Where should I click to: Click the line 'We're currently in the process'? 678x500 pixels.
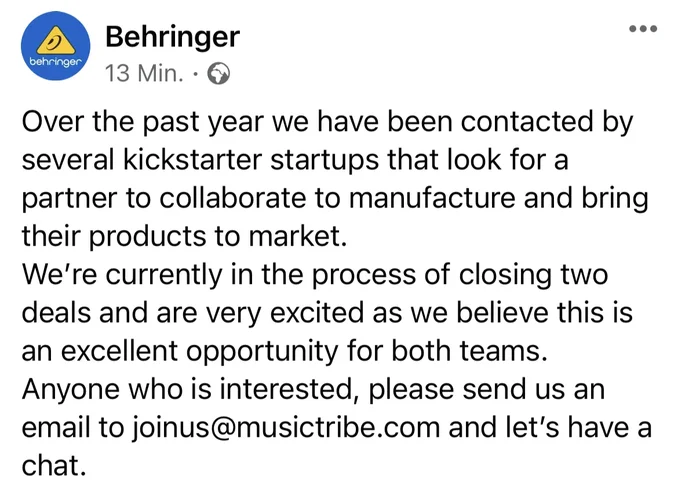pyautogui.click(x=260, y=274)
